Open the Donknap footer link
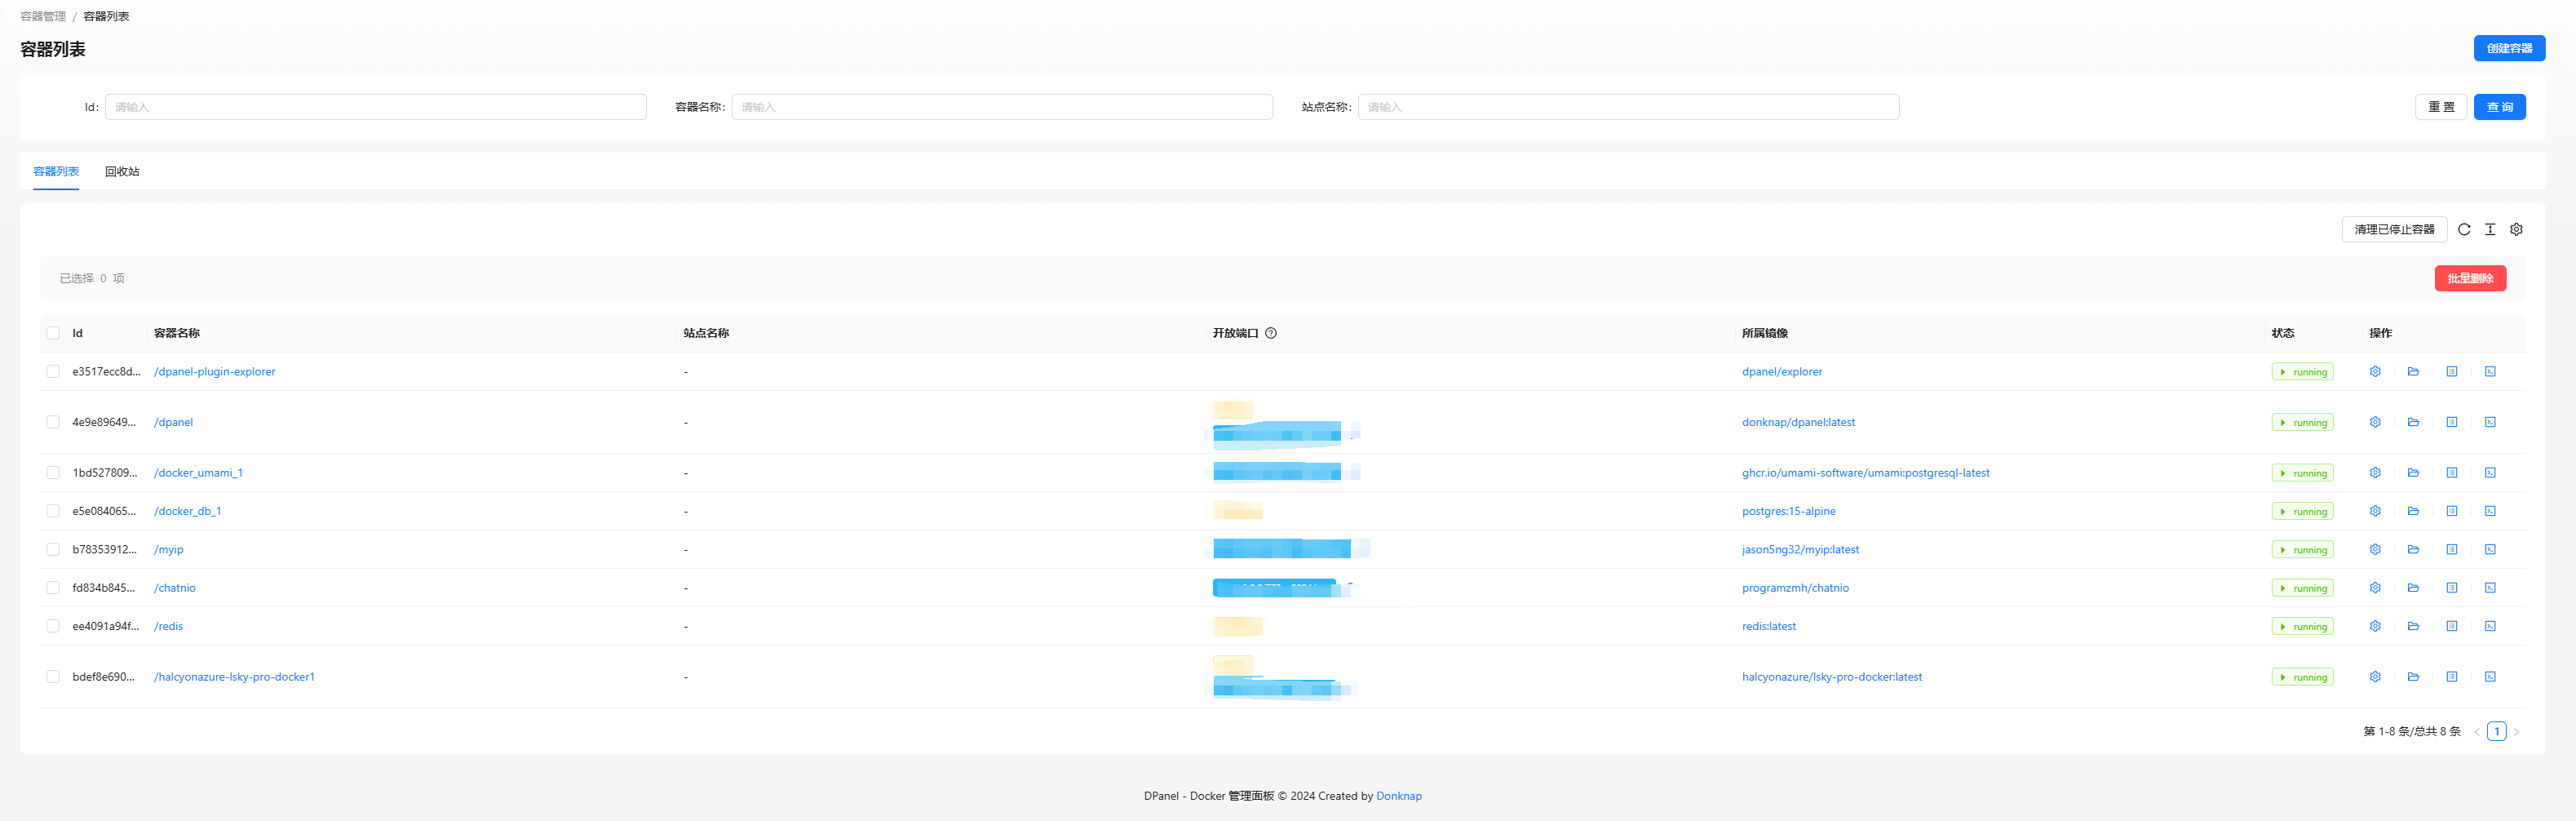 (x=1398, y=796)
